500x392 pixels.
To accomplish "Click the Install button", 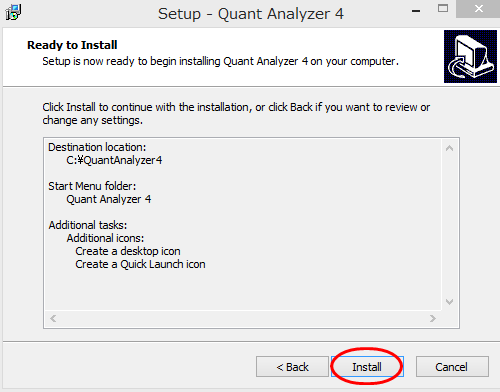I will pos(367,367).
